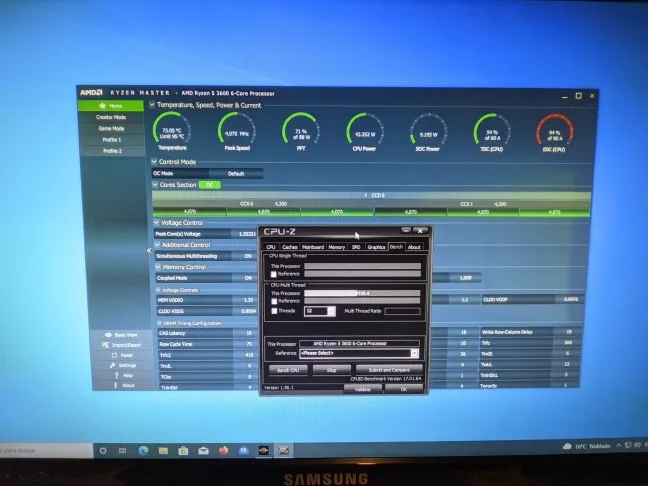Open Mail from the taskbar
The width and height of the screenshot is (648, 486).
pyautogui.click(x=203, y=450)
